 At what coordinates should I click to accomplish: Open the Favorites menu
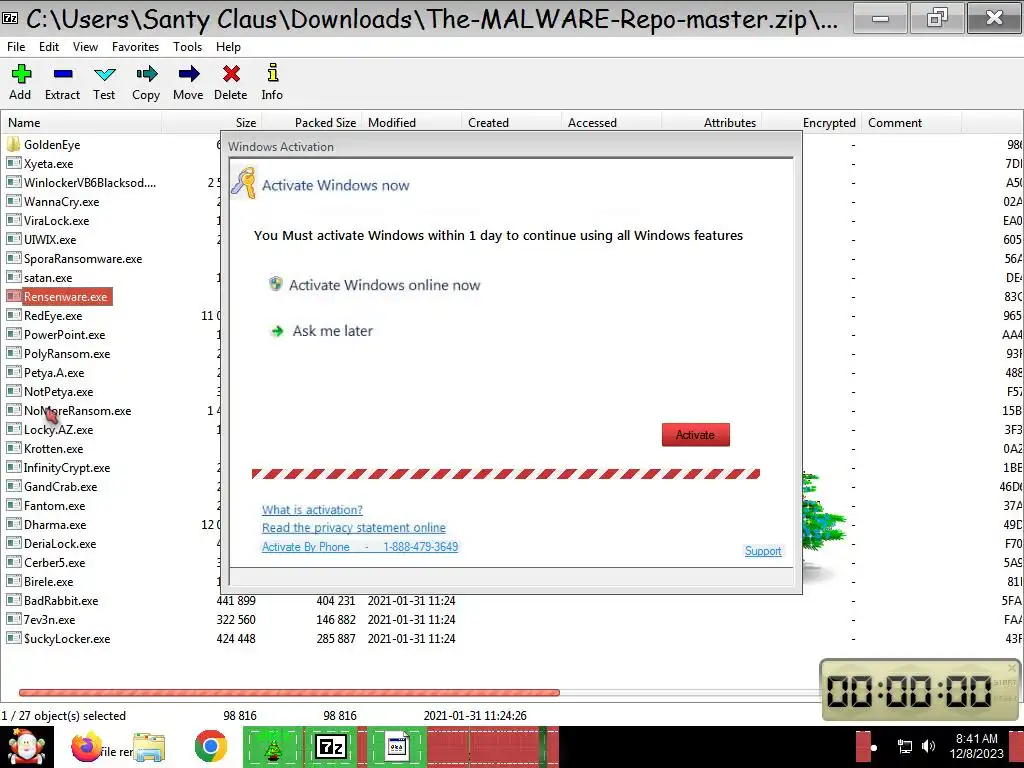pos(135,47)
